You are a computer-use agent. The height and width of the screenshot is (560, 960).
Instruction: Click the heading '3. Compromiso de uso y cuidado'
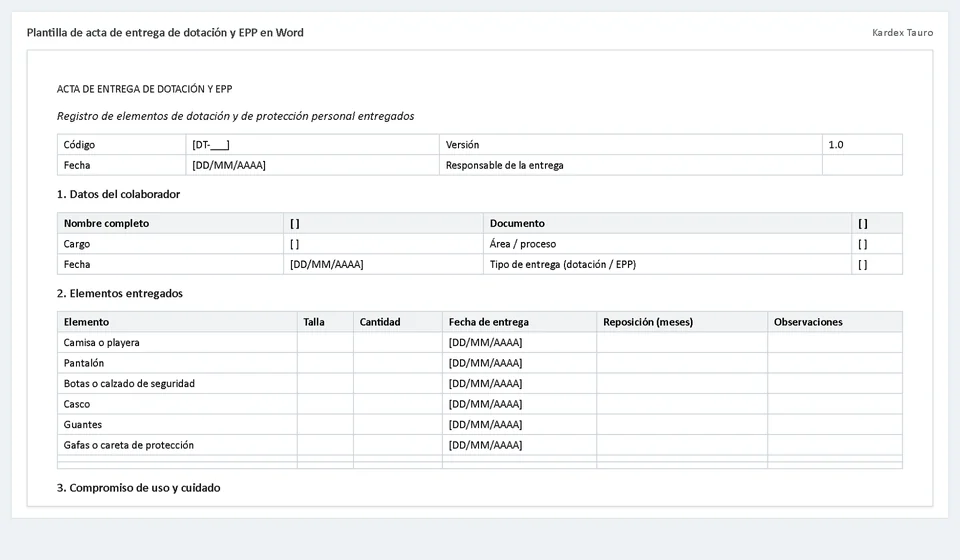138,488
